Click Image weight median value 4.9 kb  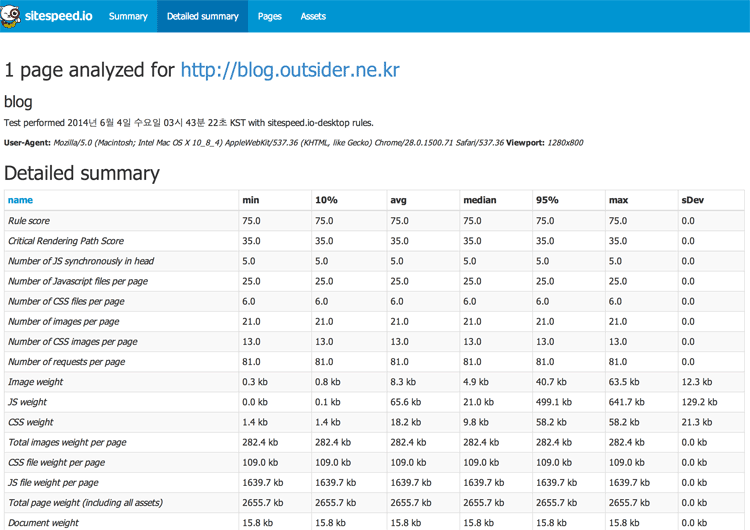pos(475,381)
